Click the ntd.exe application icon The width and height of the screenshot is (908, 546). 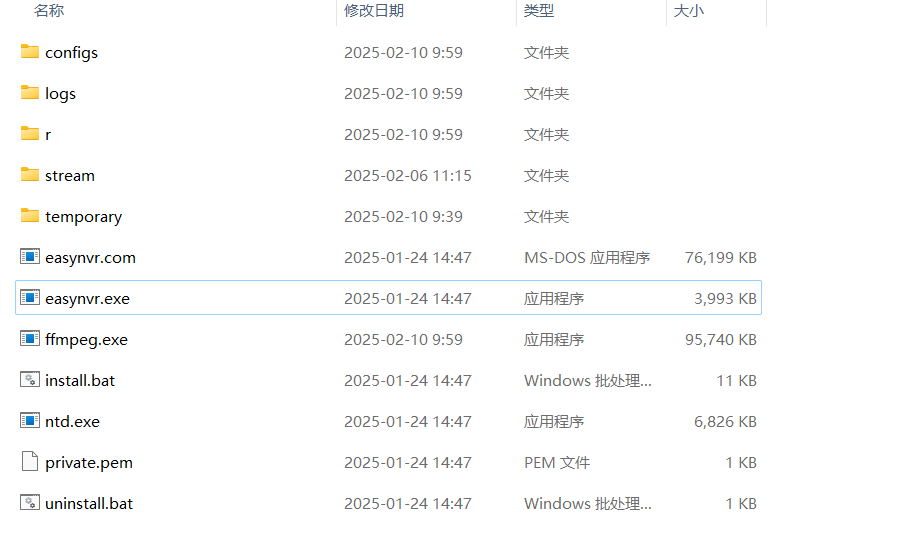click(x=30, y=421)
